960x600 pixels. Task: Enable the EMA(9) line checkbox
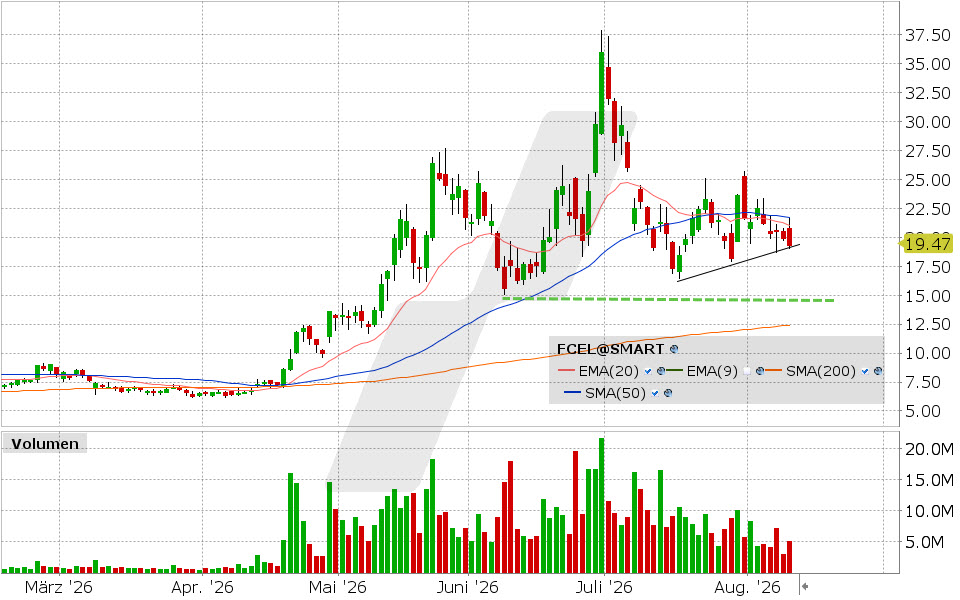747,371
